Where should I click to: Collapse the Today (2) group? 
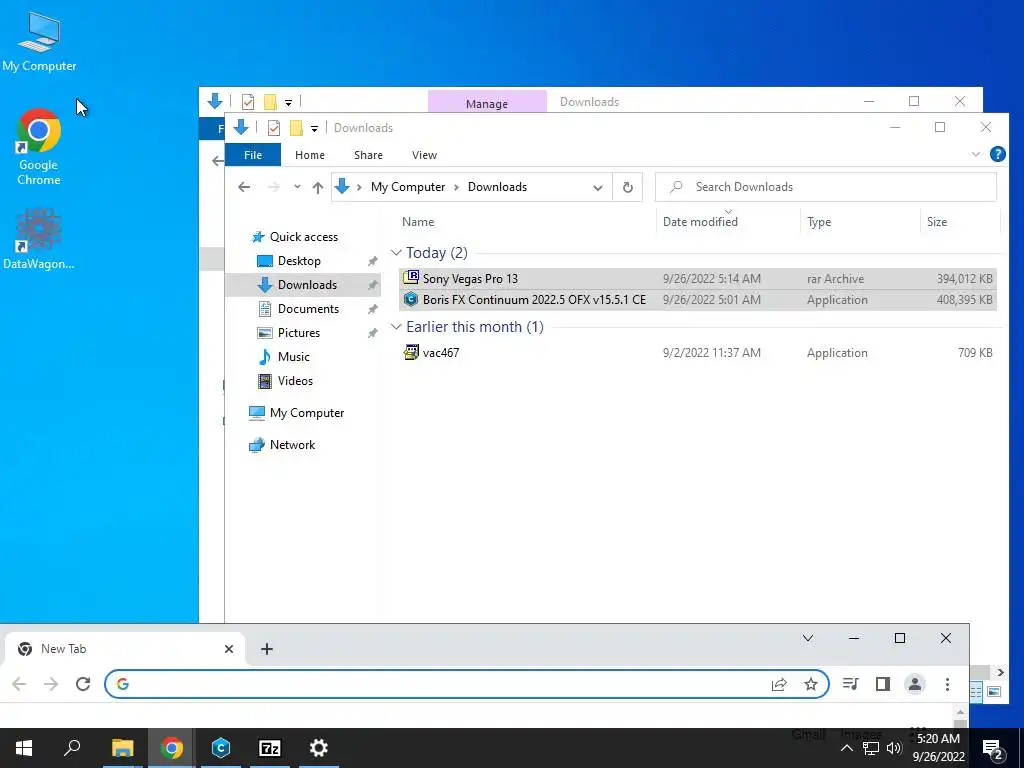click(x=396, y=253)
